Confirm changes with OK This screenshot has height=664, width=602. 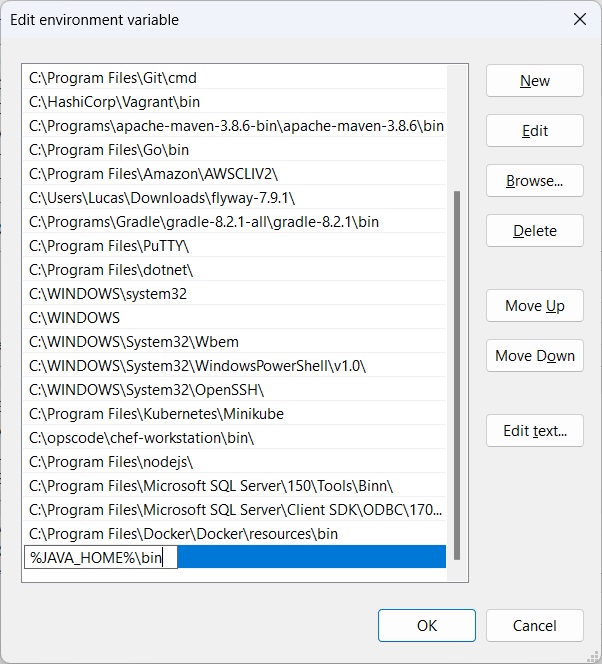pos(426,626)
